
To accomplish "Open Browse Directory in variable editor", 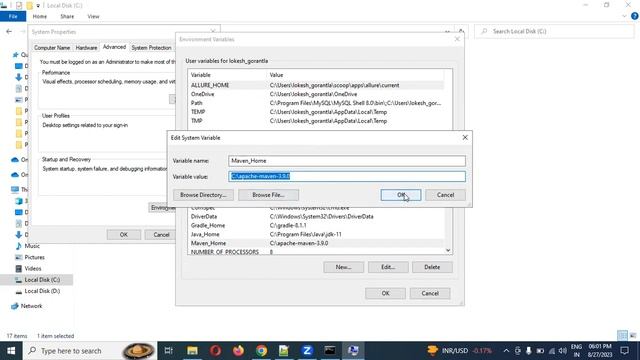I will tap(203, 195).
